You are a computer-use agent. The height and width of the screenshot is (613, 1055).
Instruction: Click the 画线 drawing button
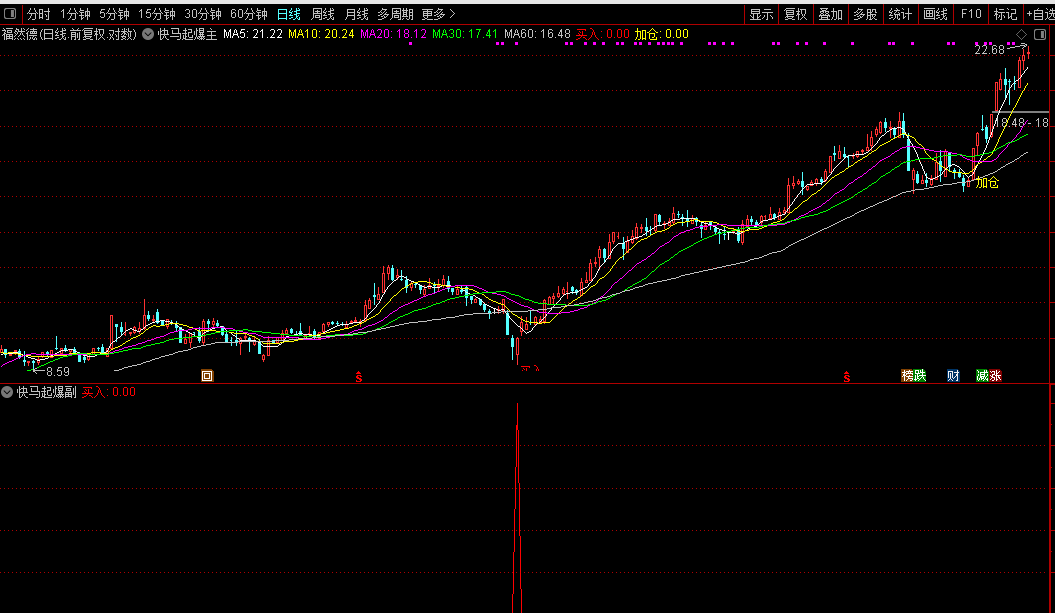tap(935, 14)
